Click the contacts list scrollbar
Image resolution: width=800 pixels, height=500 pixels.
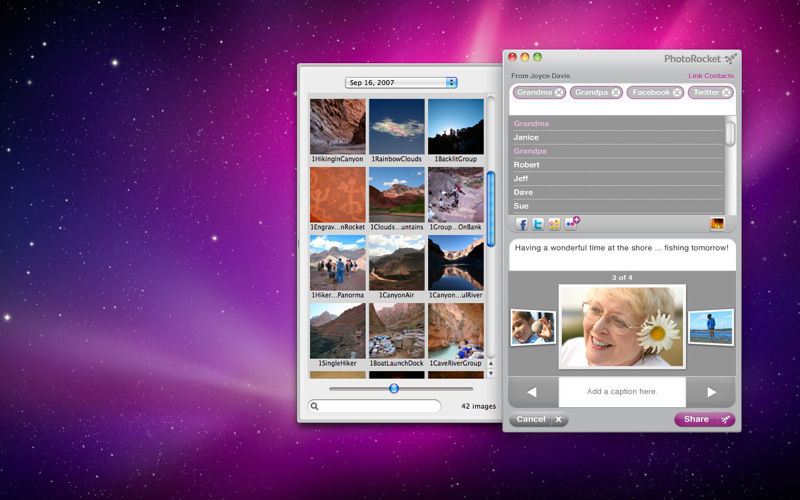pos(730,133)
